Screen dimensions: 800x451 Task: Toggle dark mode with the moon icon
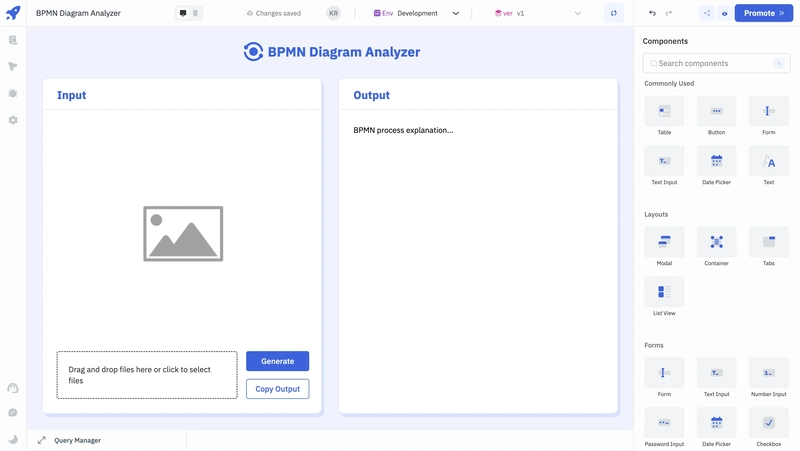(x=13, y=439)
